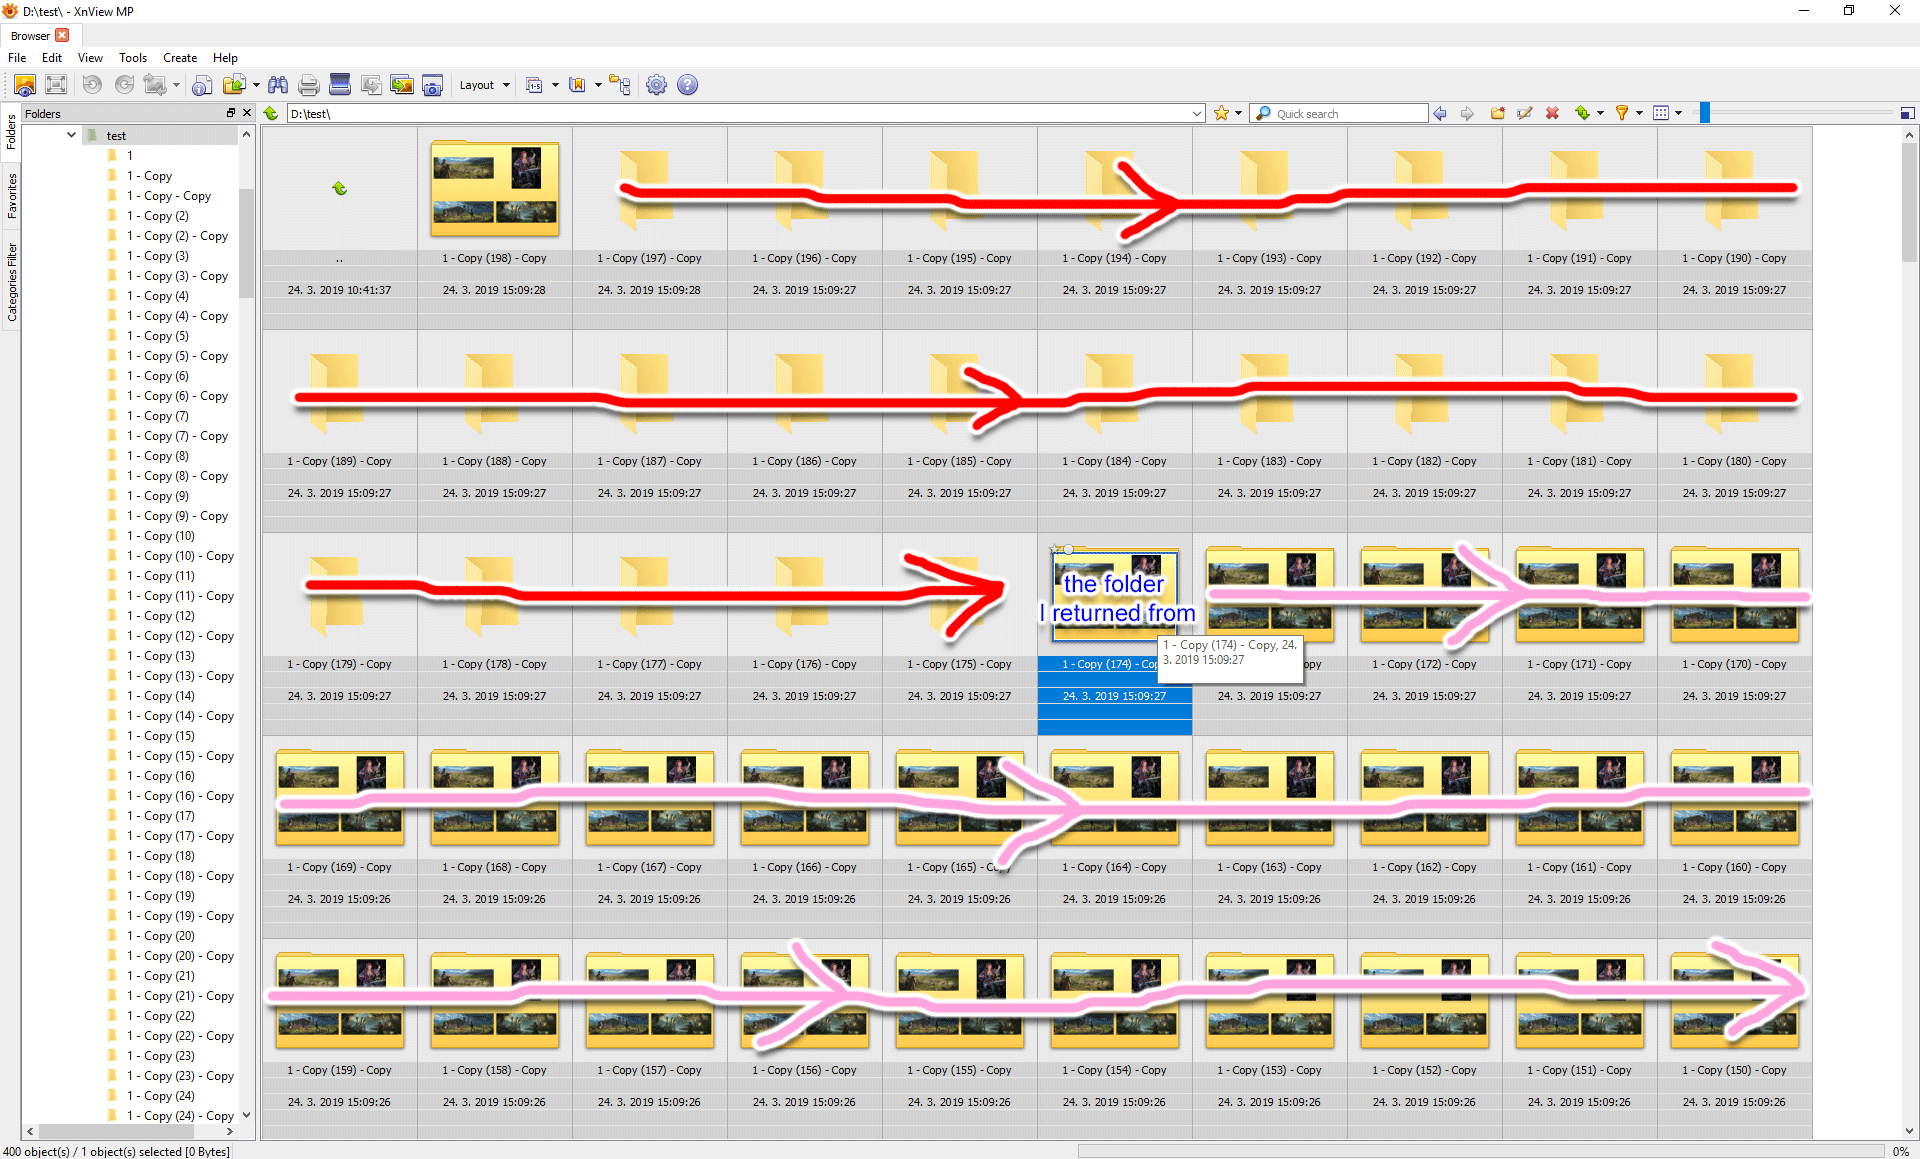
Task: Click the new folder icon
Action: tap(1497, 113)
